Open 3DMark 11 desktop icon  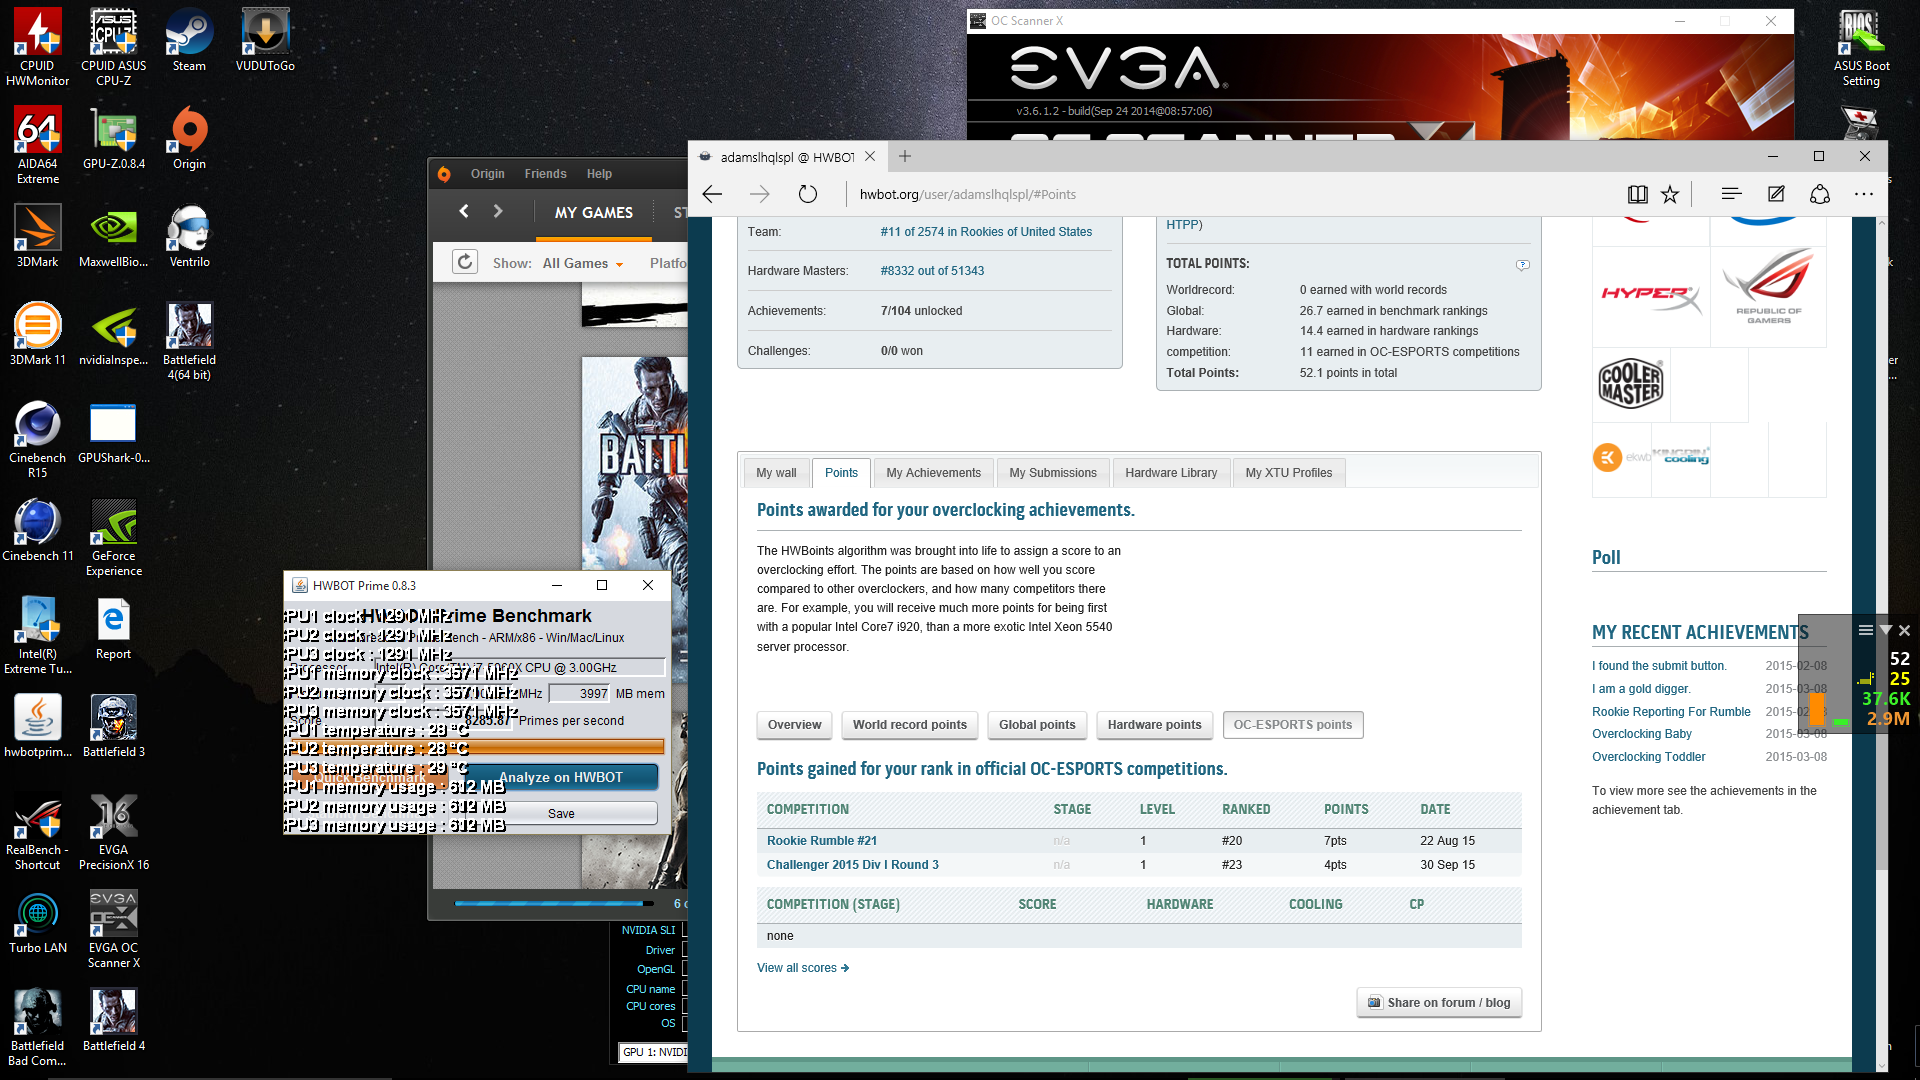point(38,334)
